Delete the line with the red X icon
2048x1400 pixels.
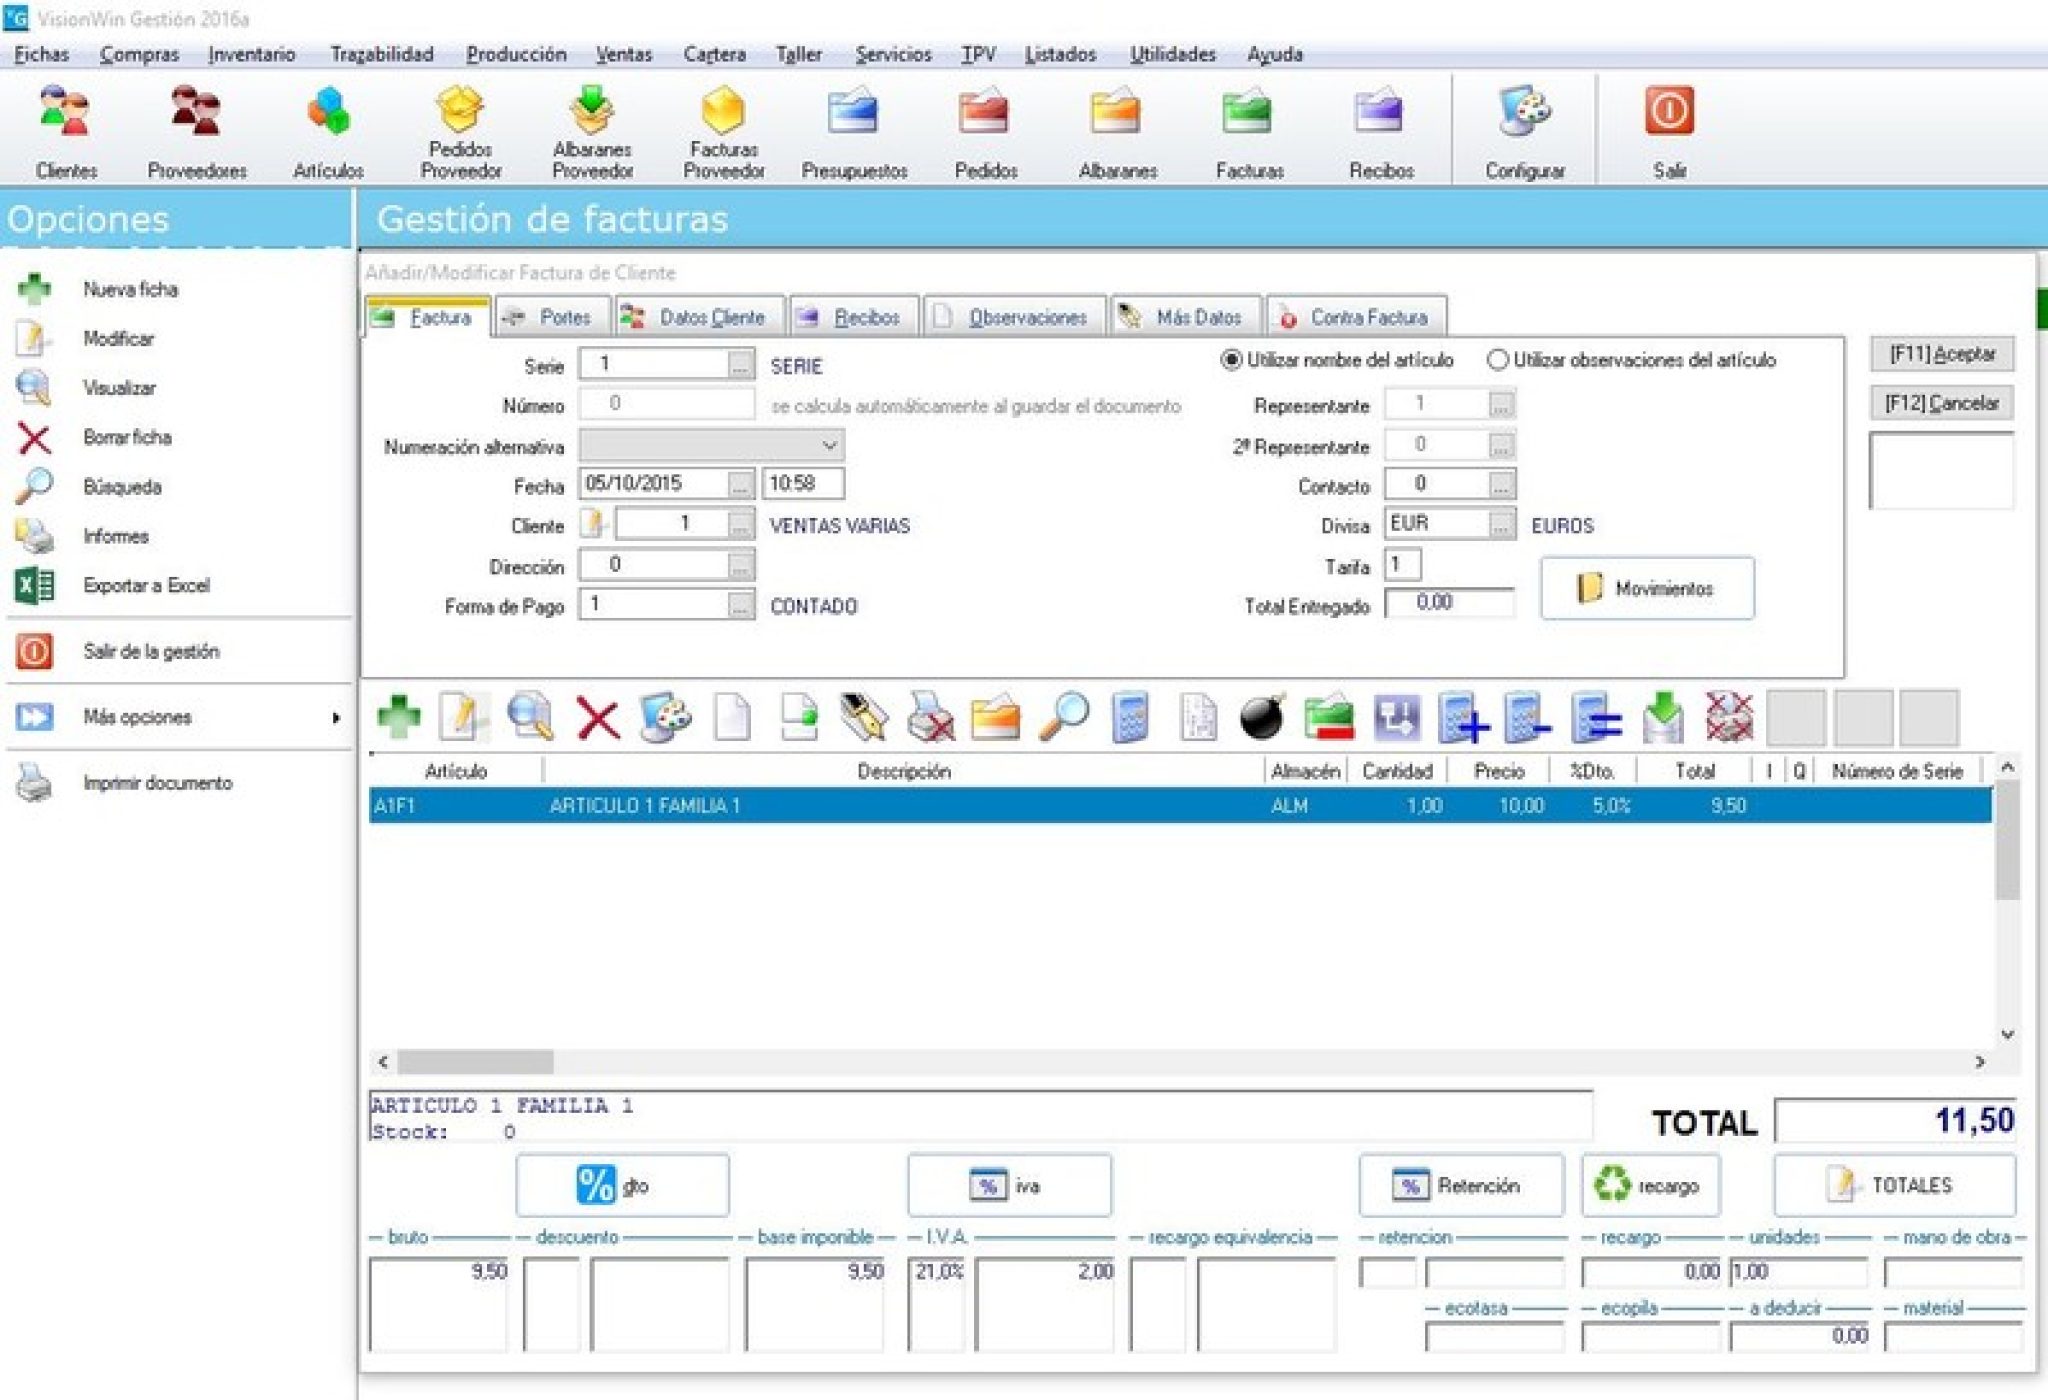pyautogui.click(x=597, y=717)
